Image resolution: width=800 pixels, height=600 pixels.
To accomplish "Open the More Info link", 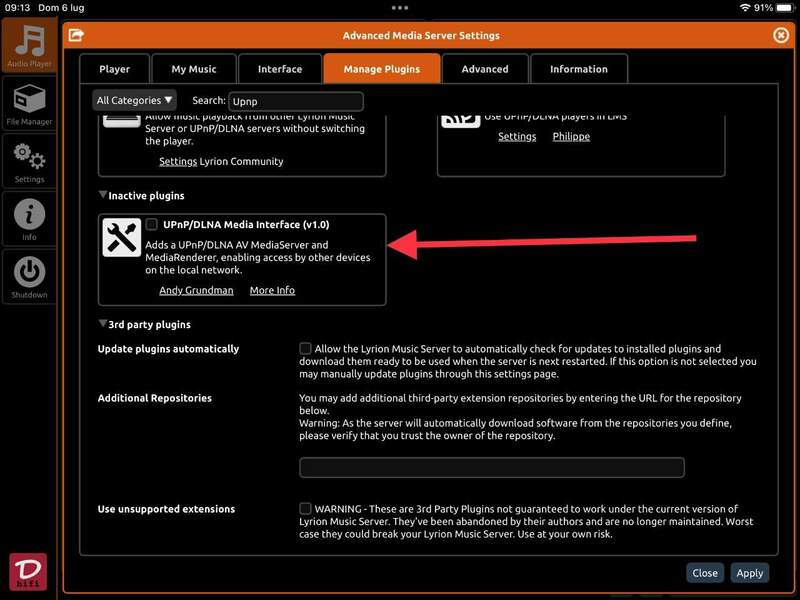I will 272,290.
